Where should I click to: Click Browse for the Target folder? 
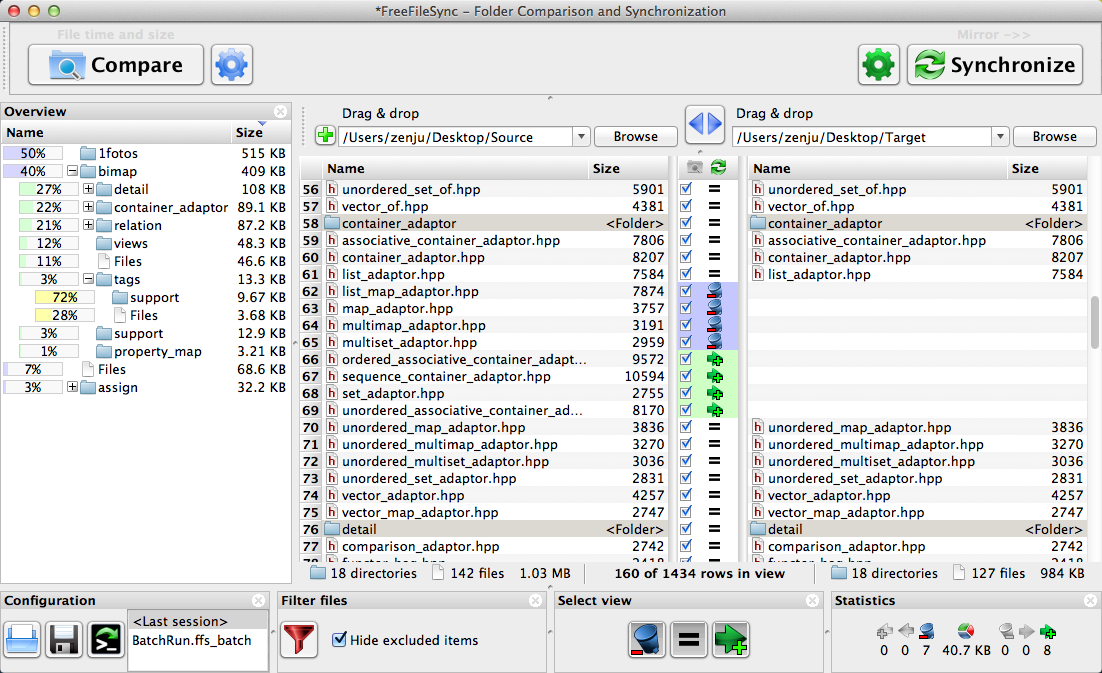1054,137
